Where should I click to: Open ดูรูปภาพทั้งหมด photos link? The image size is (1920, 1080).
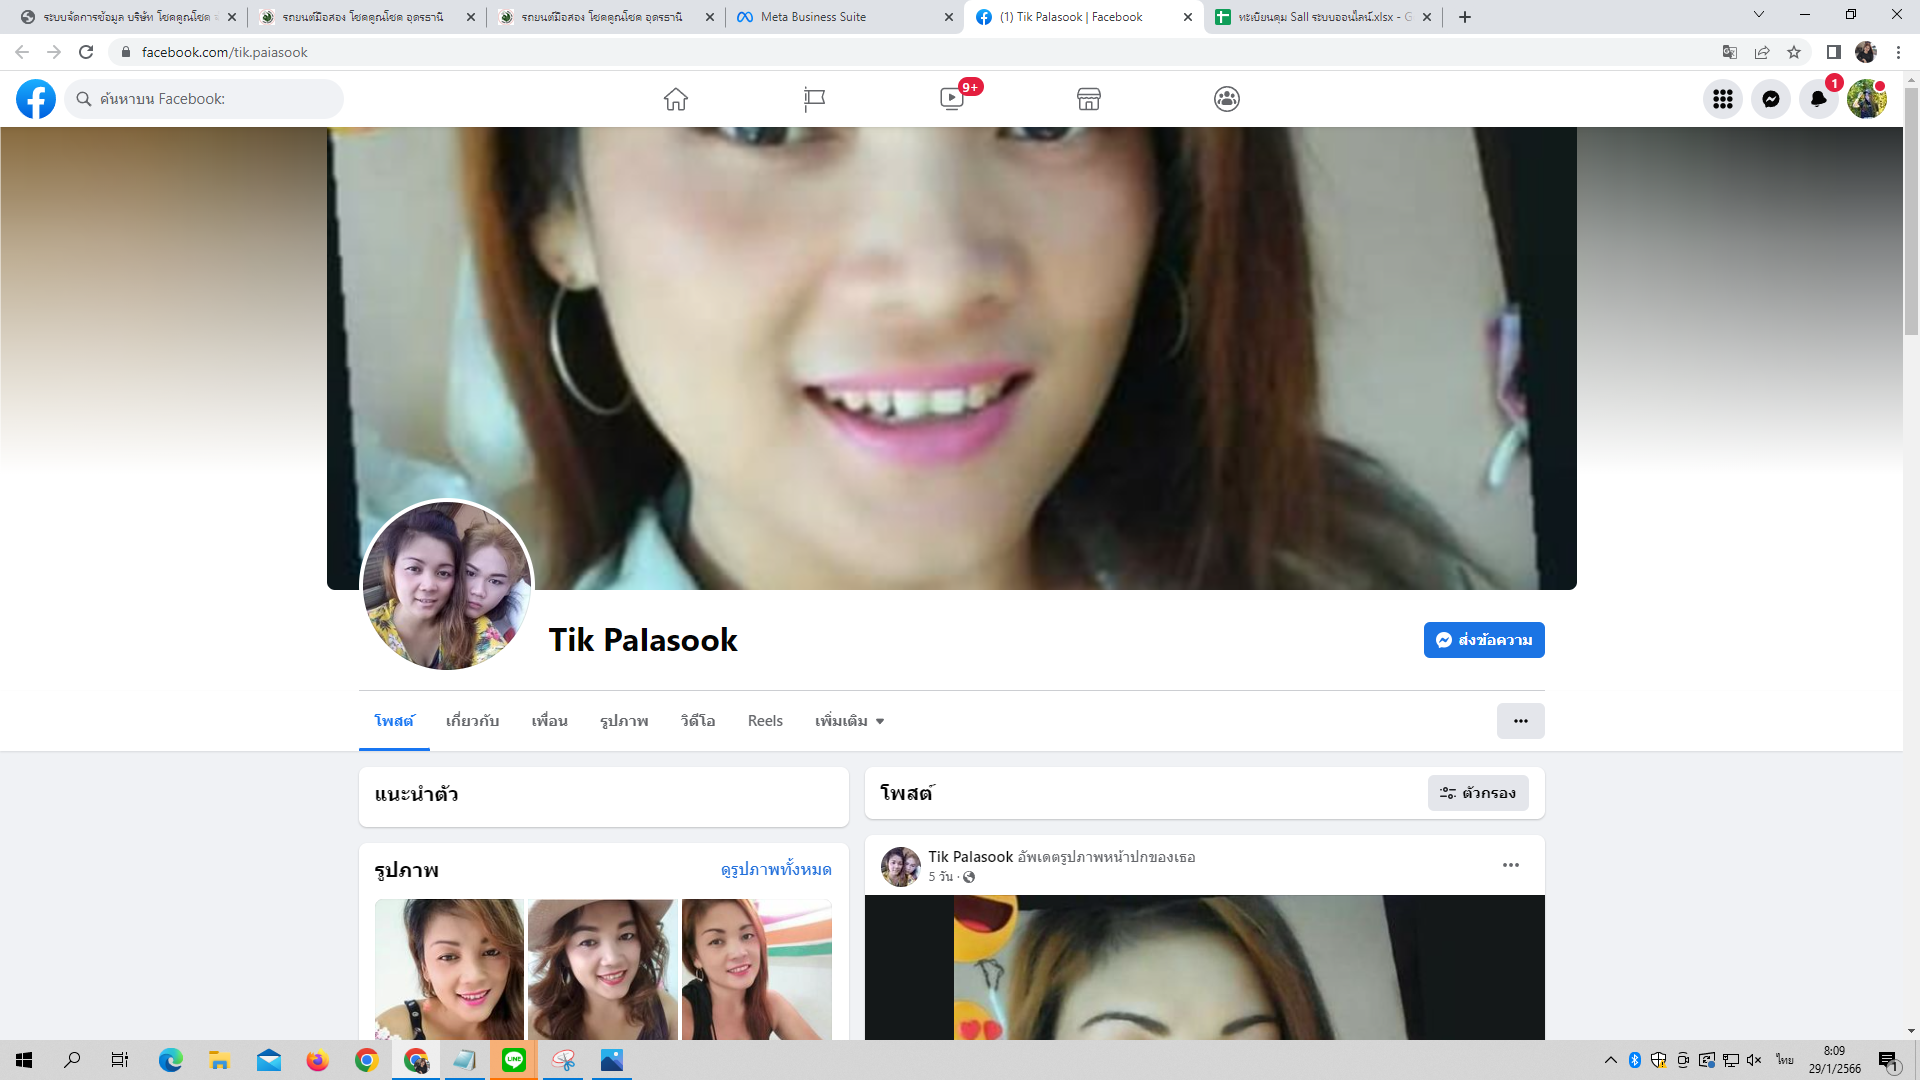pos(775,870)
